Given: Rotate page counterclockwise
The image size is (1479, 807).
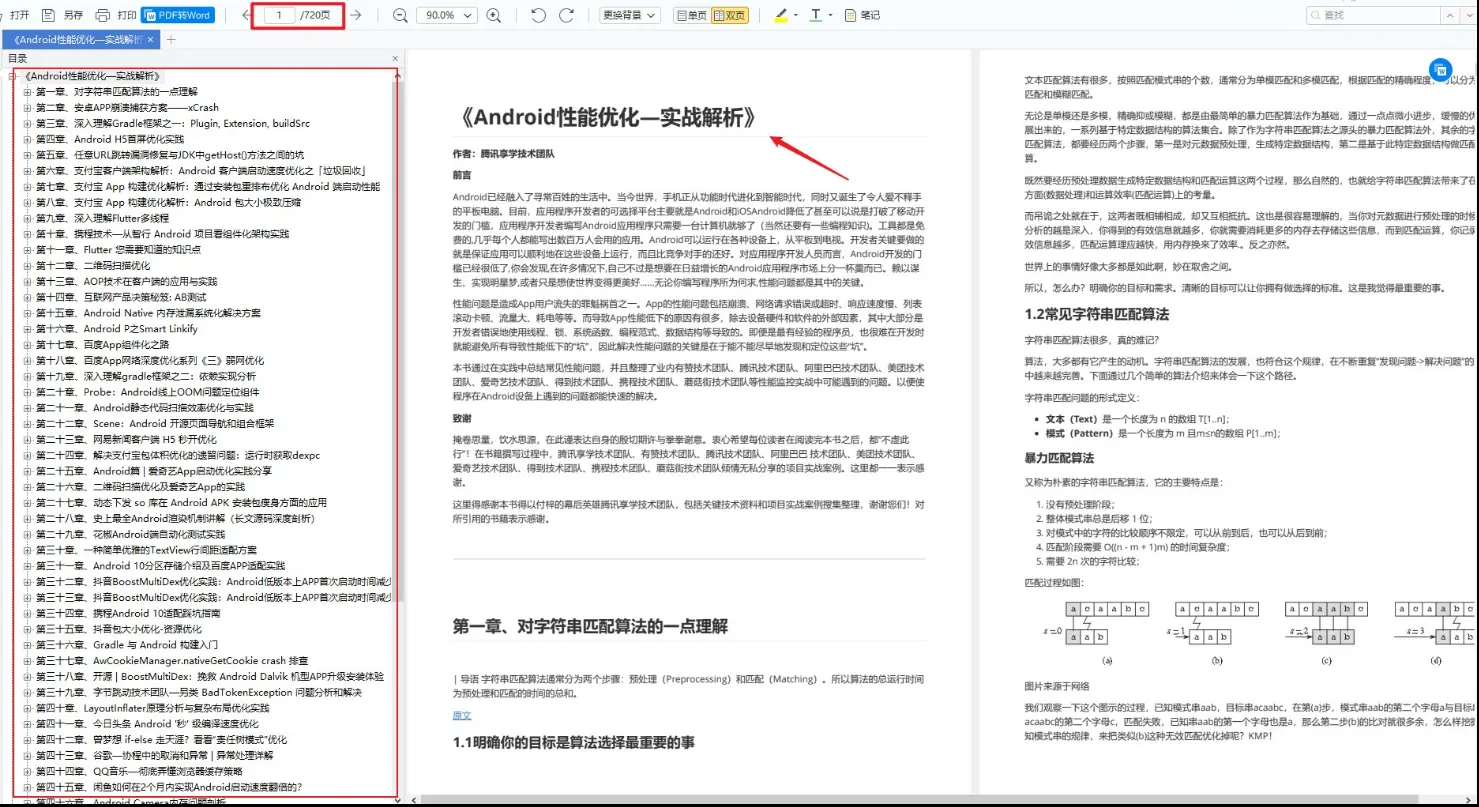Looking at the screenshot, I should [538, 15].
